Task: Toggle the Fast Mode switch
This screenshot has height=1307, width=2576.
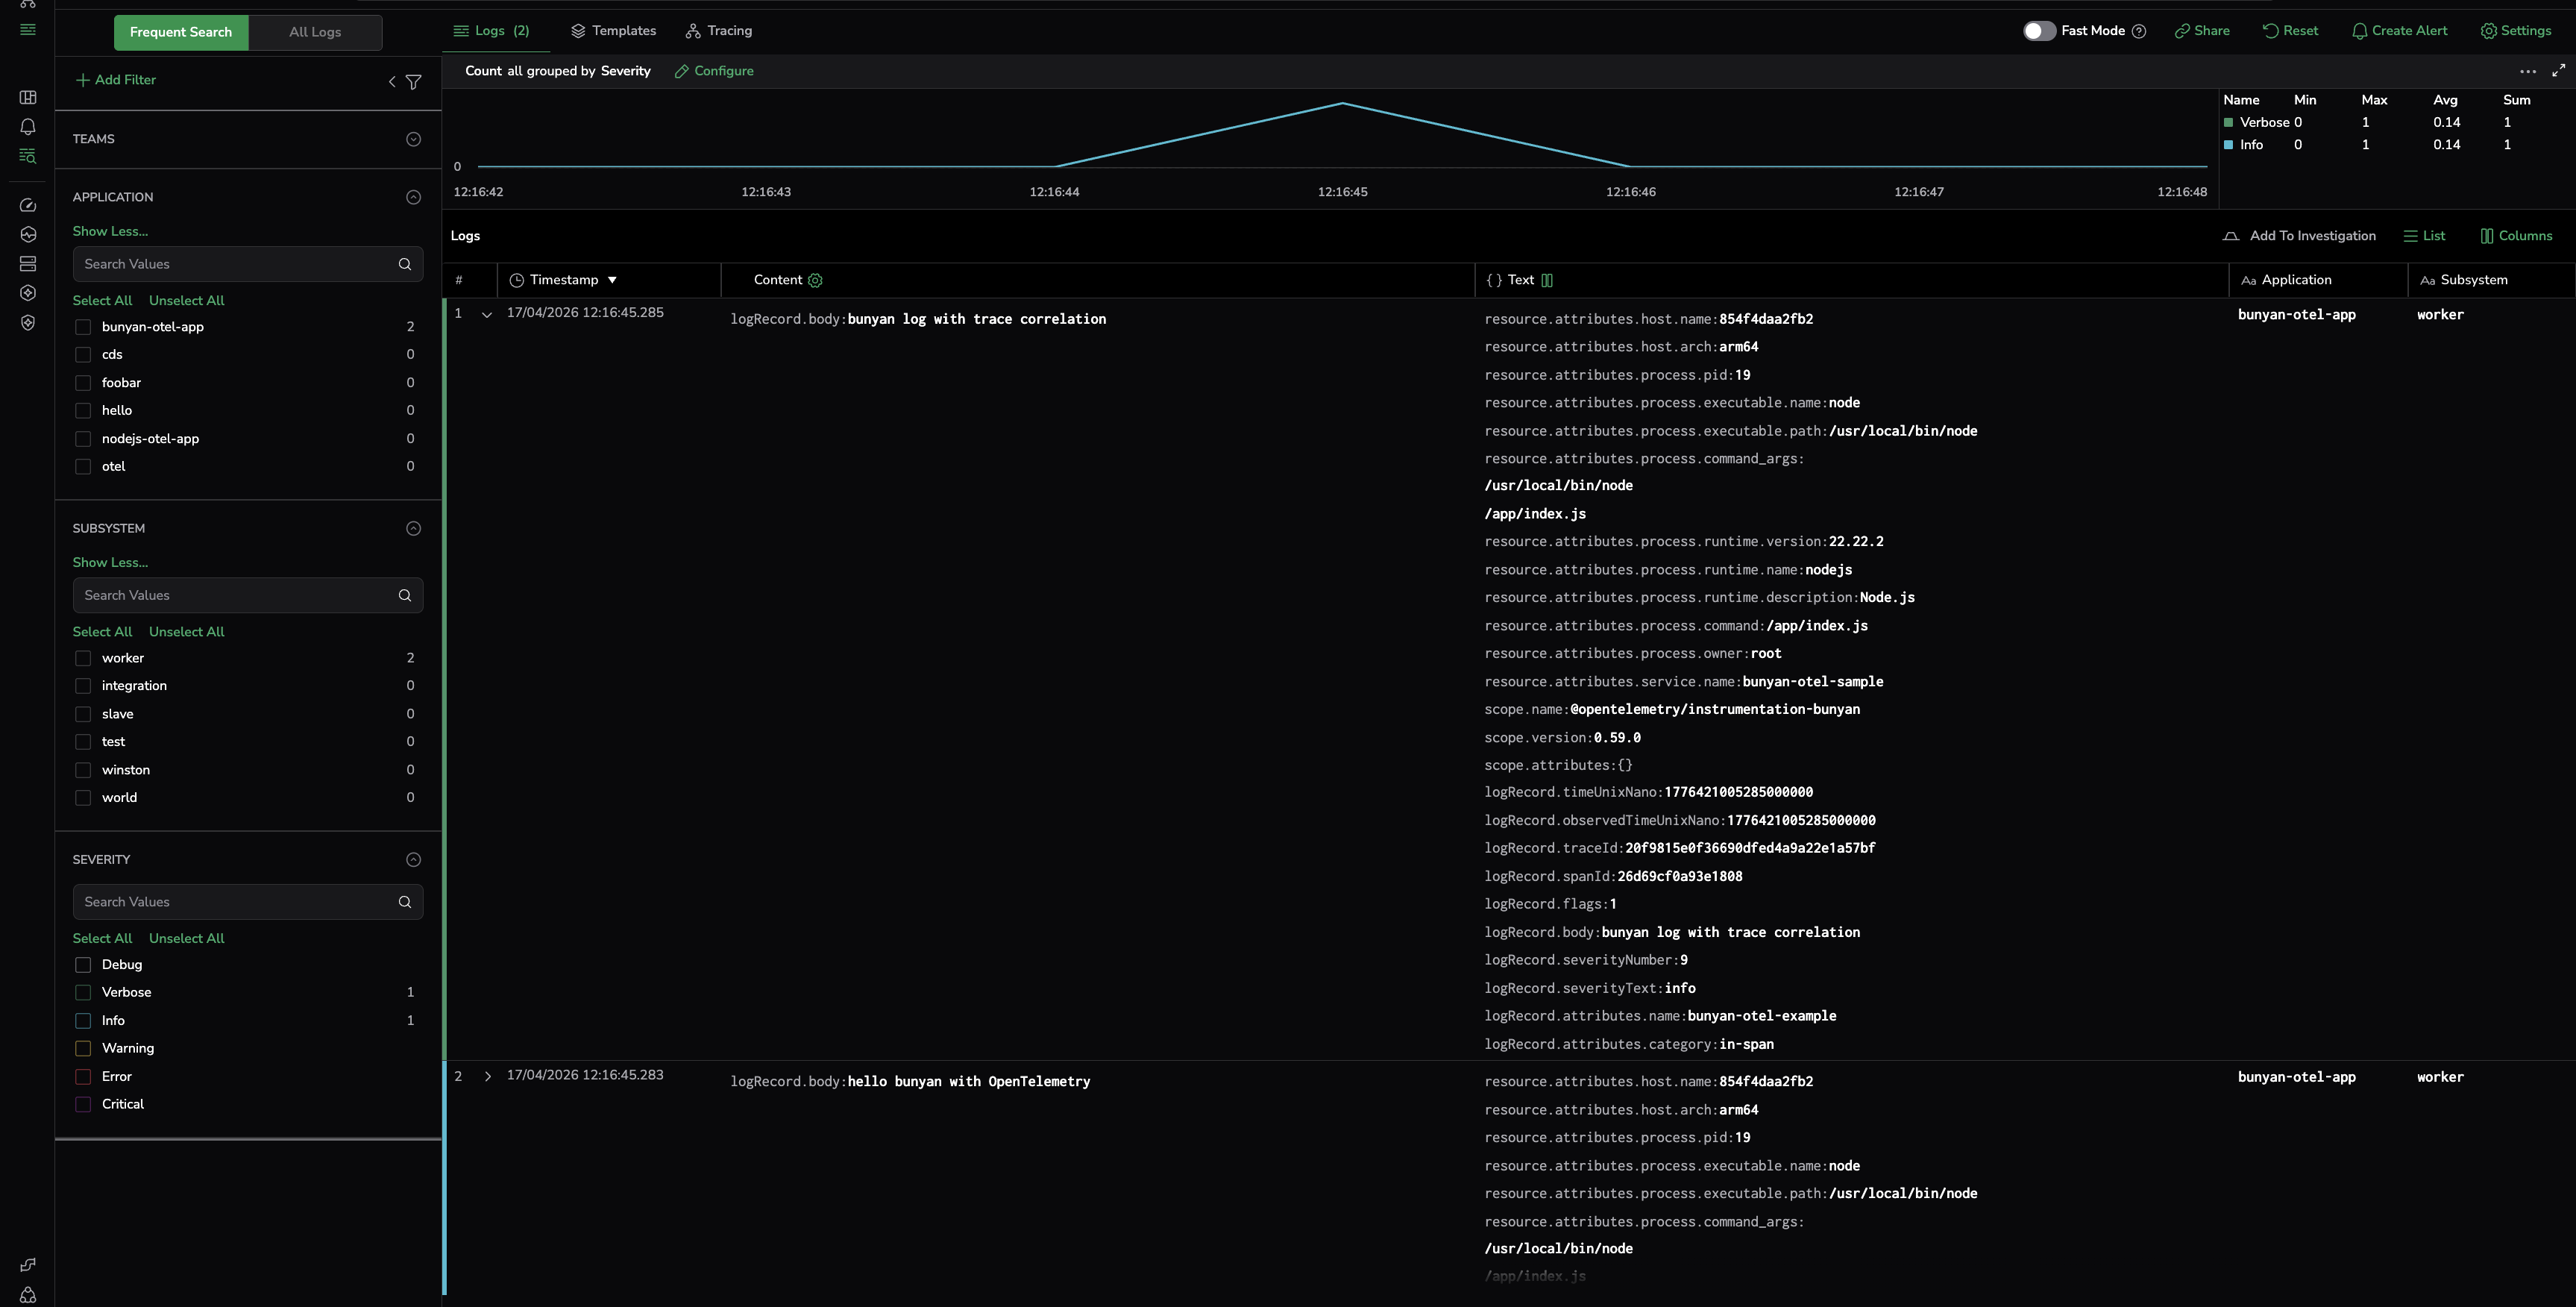Action: pos(2038,31)
